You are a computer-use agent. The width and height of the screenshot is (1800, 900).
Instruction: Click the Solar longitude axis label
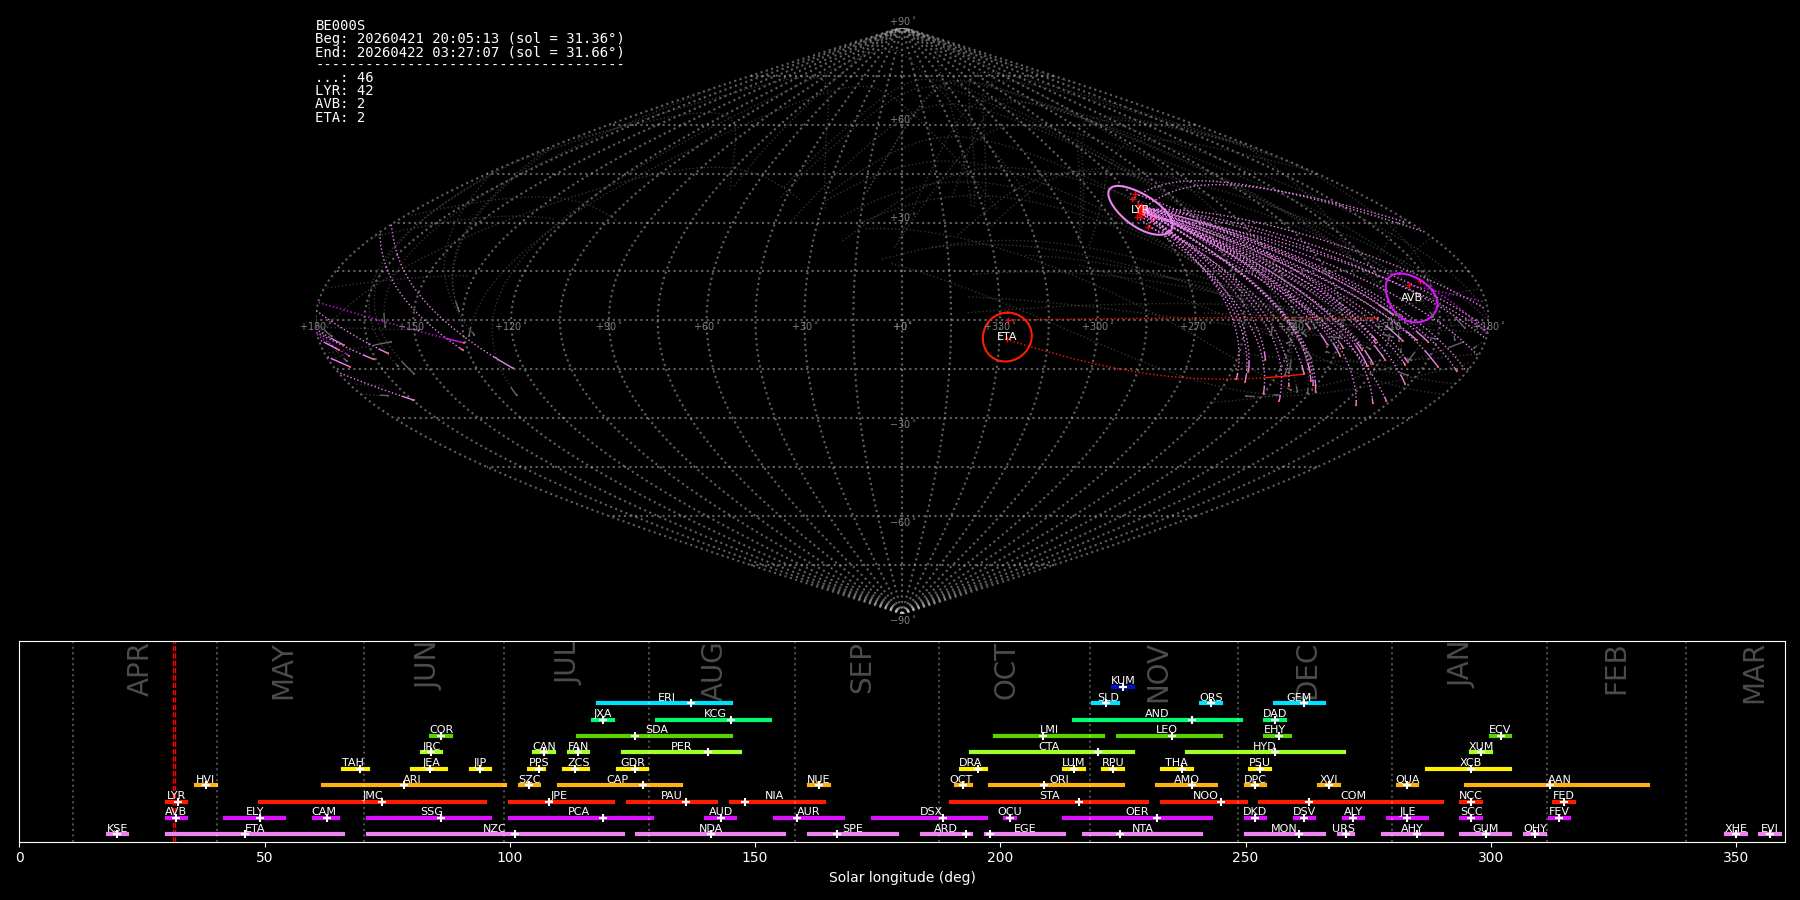902,877
